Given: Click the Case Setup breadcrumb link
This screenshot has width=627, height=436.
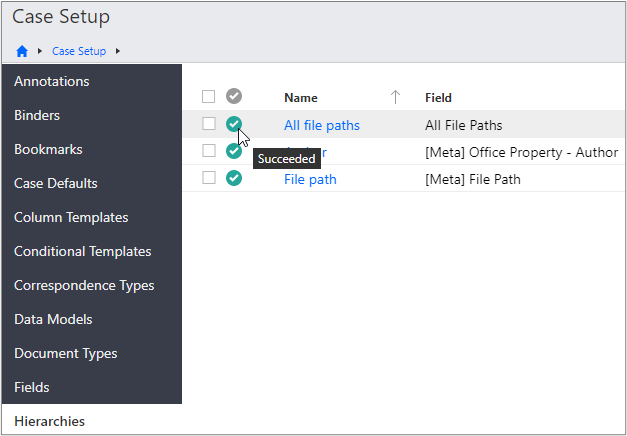Looking at the screenshot, I should (x=80, y=50).
